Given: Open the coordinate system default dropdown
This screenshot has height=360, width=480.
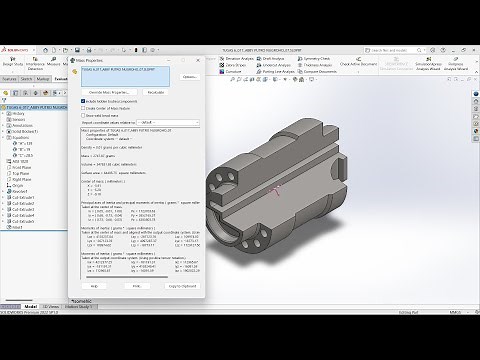Looking at the screenshot, I should (168, 122).
